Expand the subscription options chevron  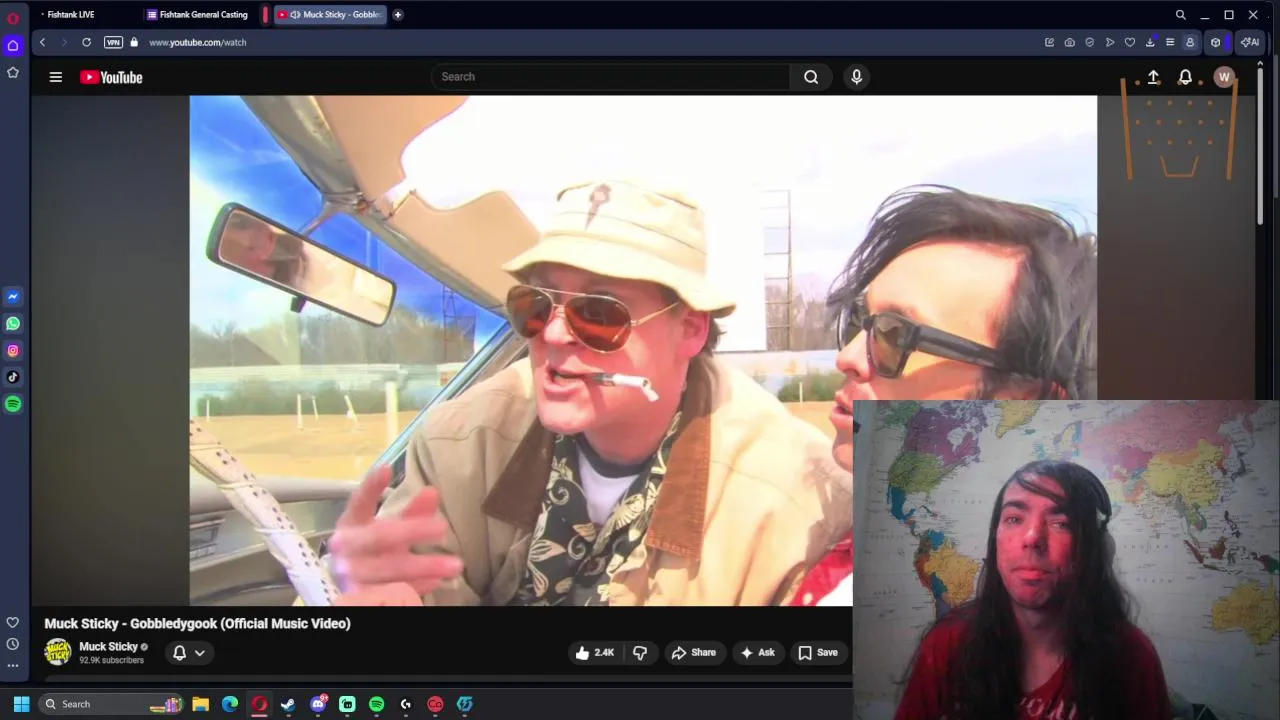tap(200, 653)
